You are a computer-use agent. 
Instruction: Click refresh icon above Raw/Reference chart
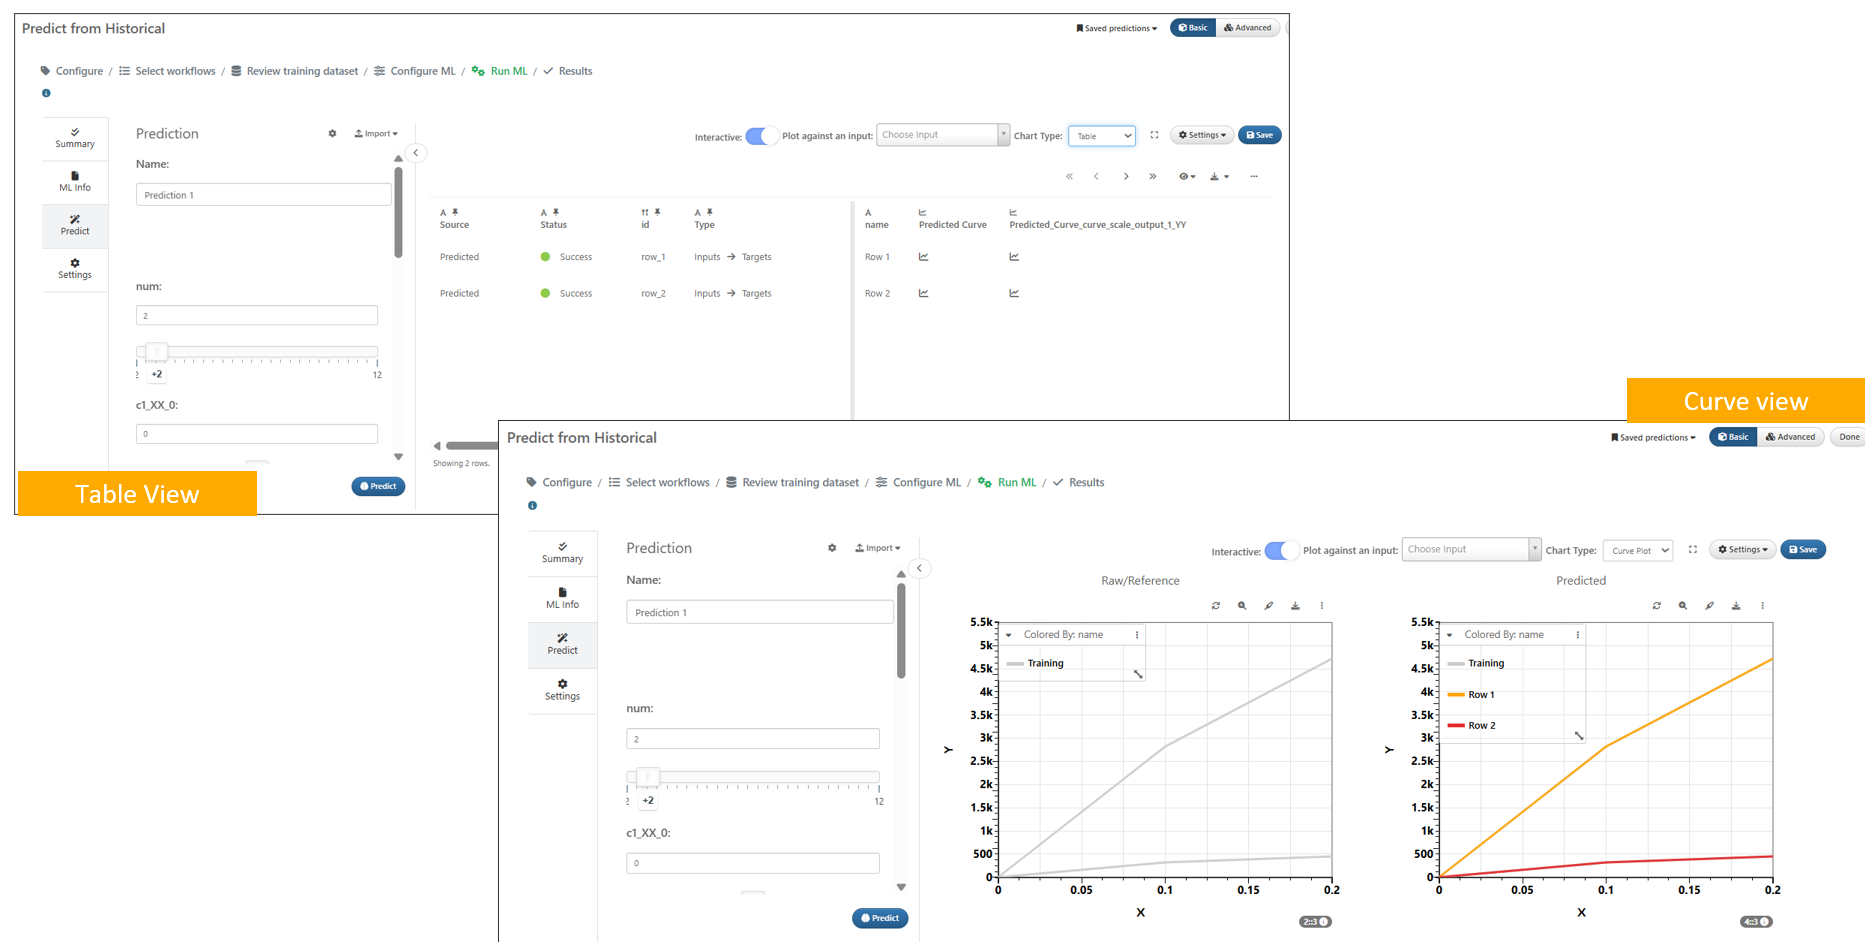[1216, 606]
